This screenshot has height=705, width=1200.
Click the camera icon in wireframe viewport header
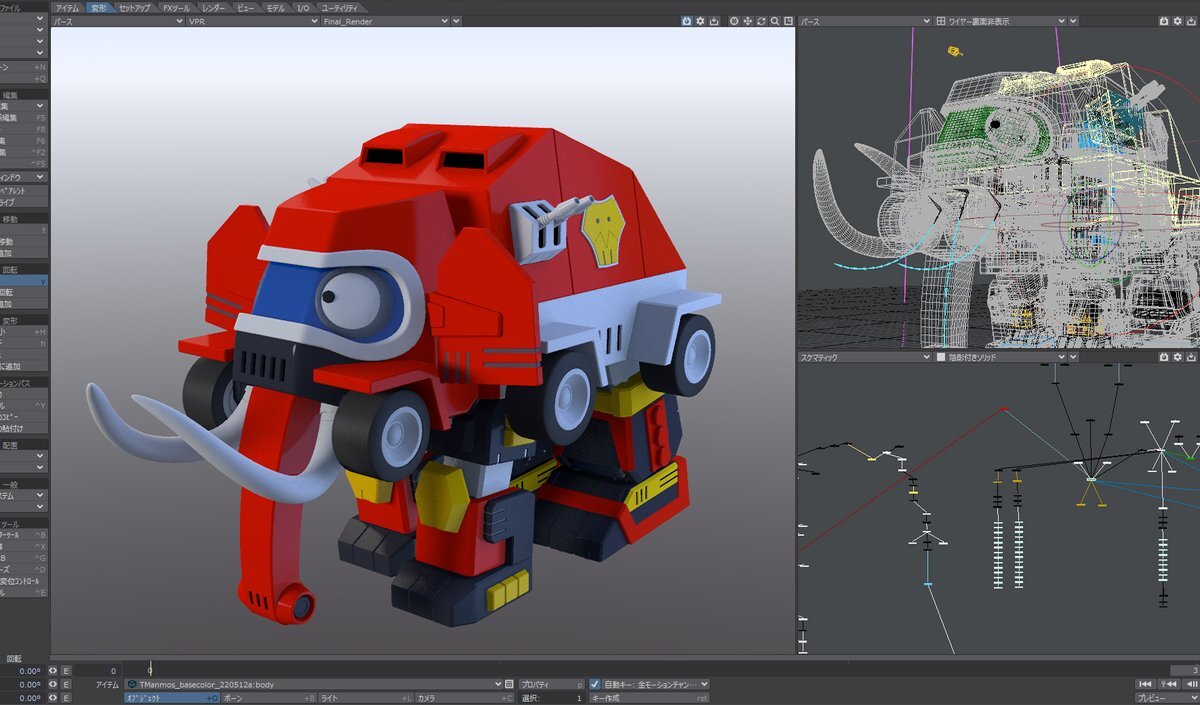point(1164,21)
